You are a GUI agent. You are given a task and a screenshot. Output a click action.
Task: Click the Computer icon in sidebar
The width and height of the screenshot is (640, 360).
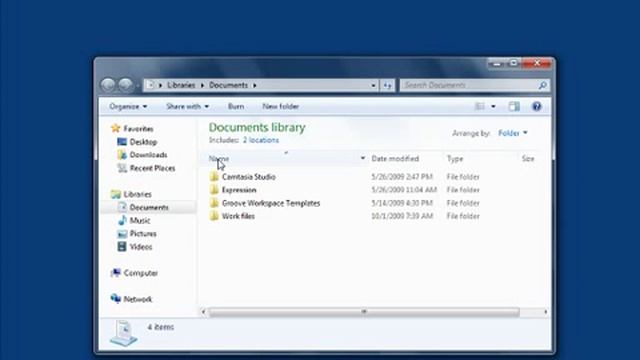[x=116, y=273]
